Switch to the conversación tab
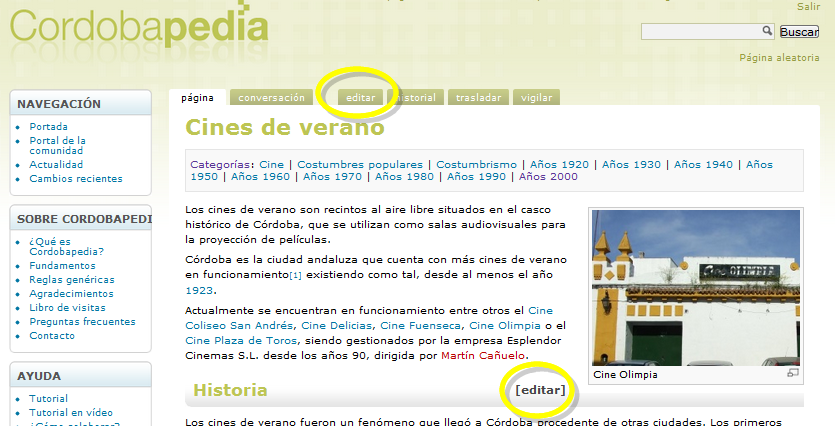Viewport: 835px width, 426px height. click(x=272, y=97)
